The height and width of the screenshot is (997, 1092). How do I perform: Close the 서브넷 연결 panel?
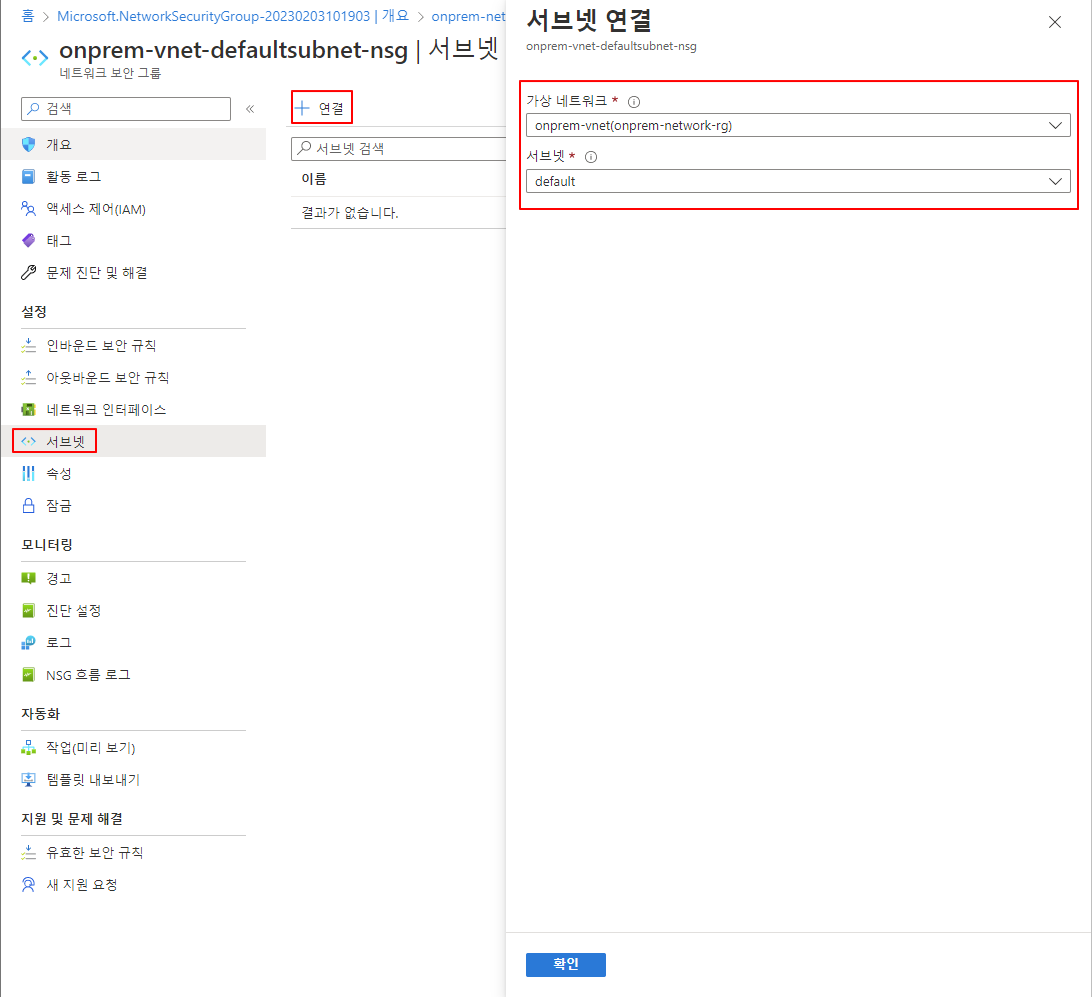(x=1054, y=22)
